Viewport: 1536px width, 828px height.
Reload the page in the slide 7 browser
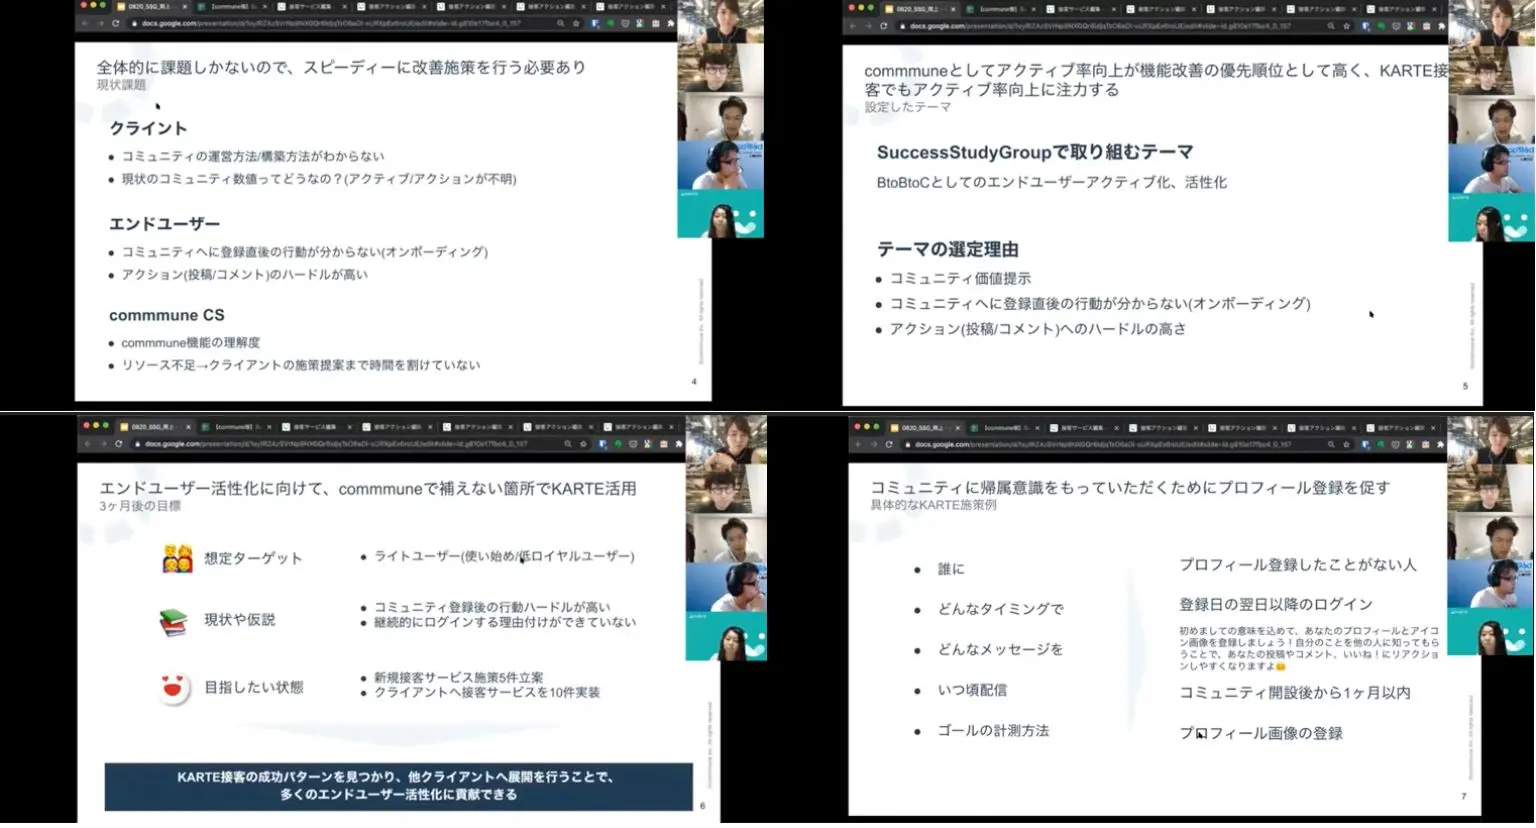click(889, 444)
